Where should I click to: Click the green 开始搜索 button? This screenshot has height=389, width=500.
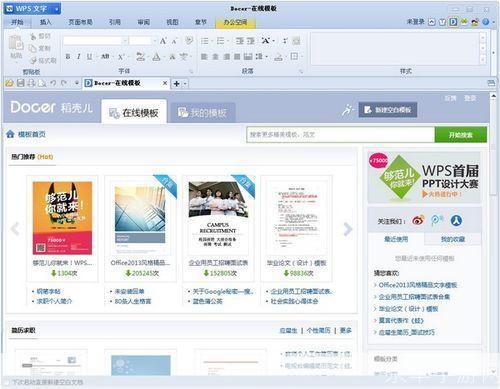click(x=461, y=135)
